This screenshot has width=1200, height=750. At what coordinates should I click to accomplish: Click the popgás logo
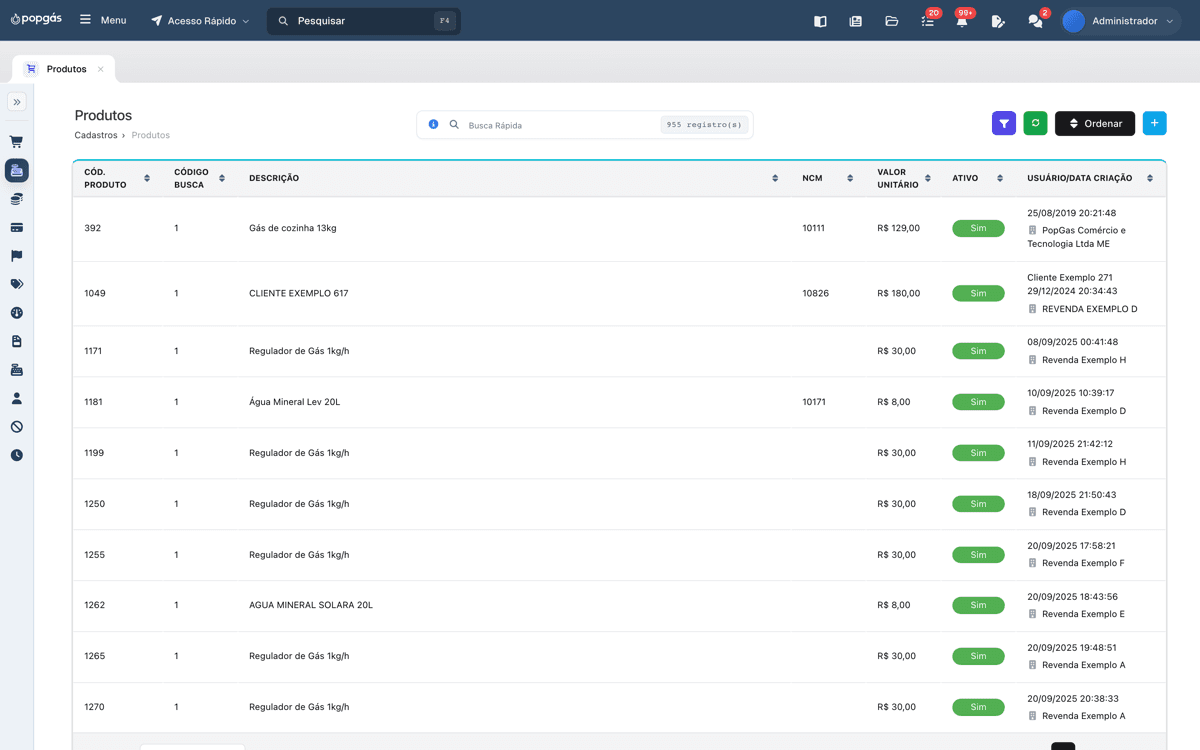(36, 19)
